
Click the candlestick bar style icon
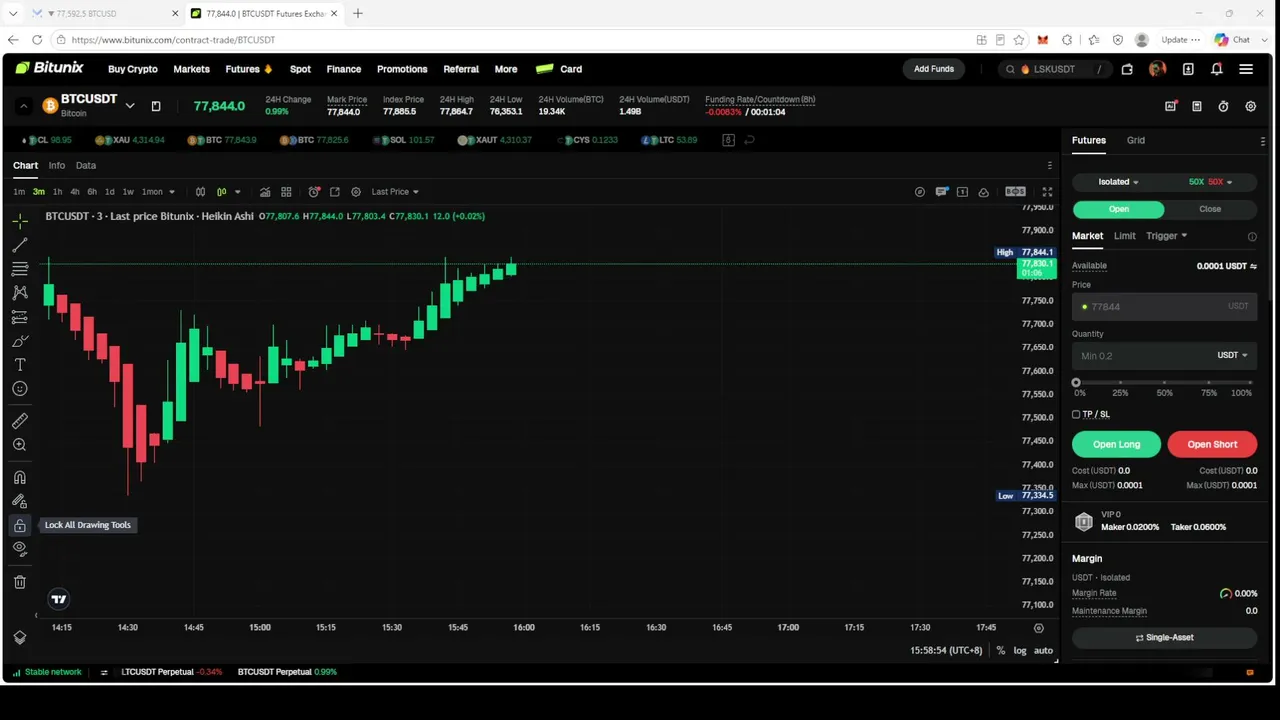[200, 192]
